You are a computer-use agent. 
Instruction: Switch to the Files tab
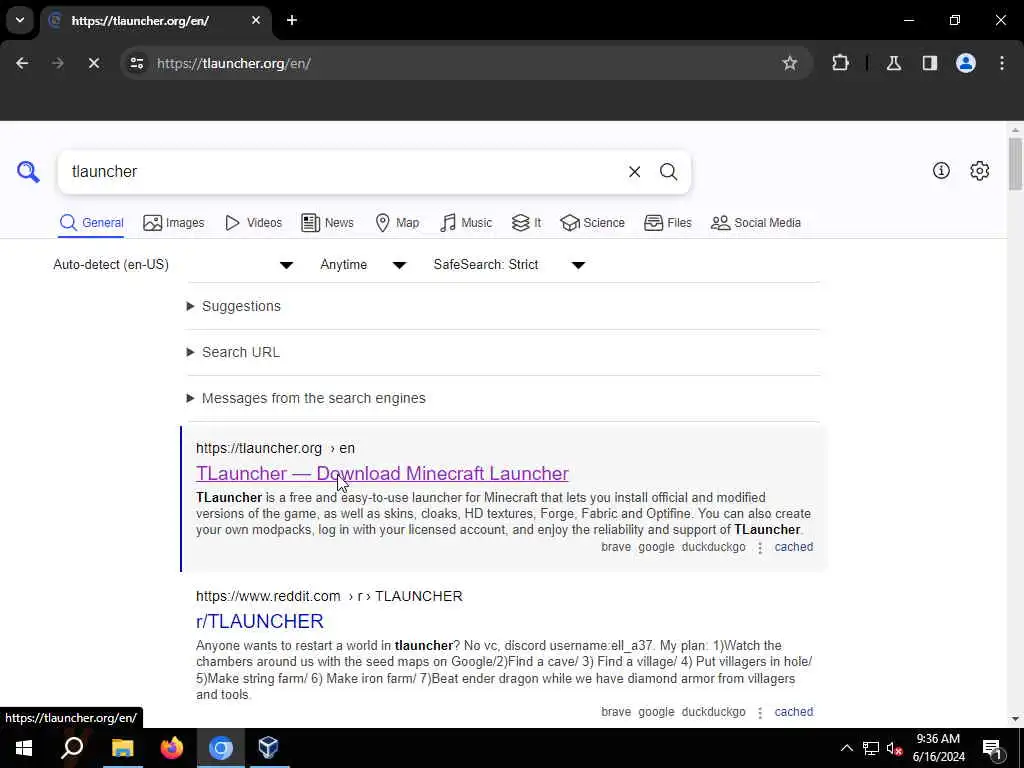click(x=667, y=223)
